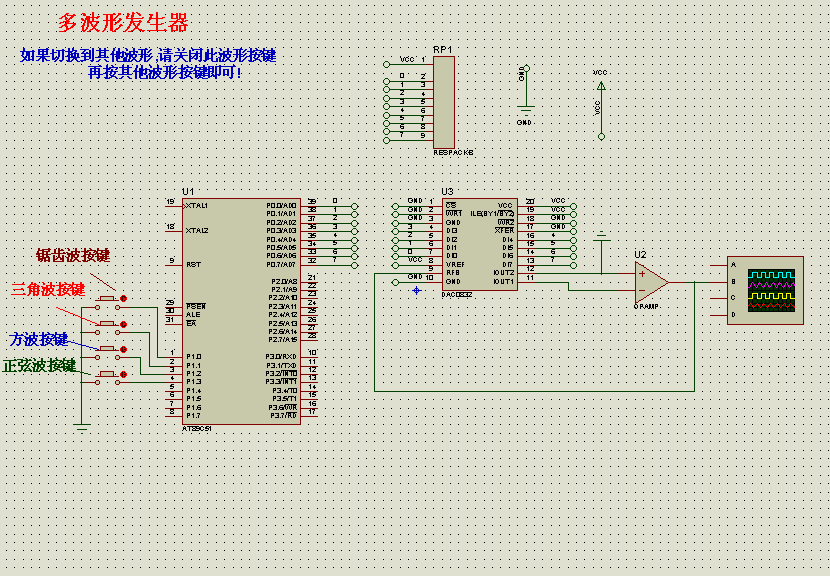The height and width of the screenshot is (576, 830).
Task: Click the RESPACK8 part name
Action: pyautogui.click(x=453, y=152)
